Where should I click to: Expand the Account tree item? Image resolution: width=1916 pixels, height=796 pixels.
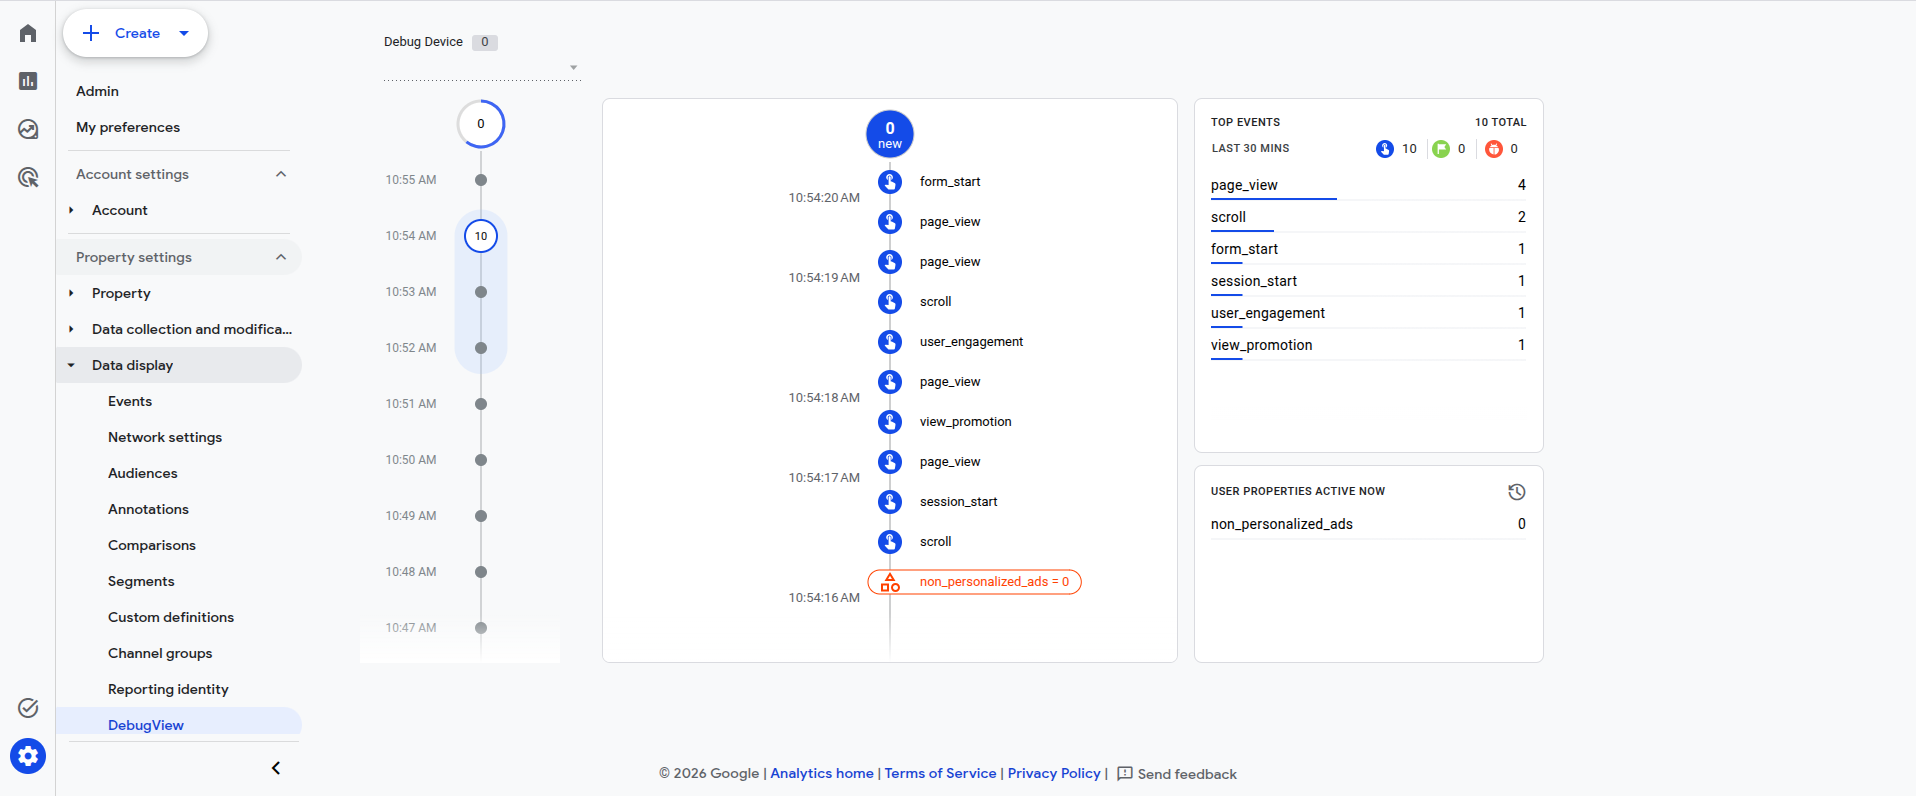tap(71, 210)
